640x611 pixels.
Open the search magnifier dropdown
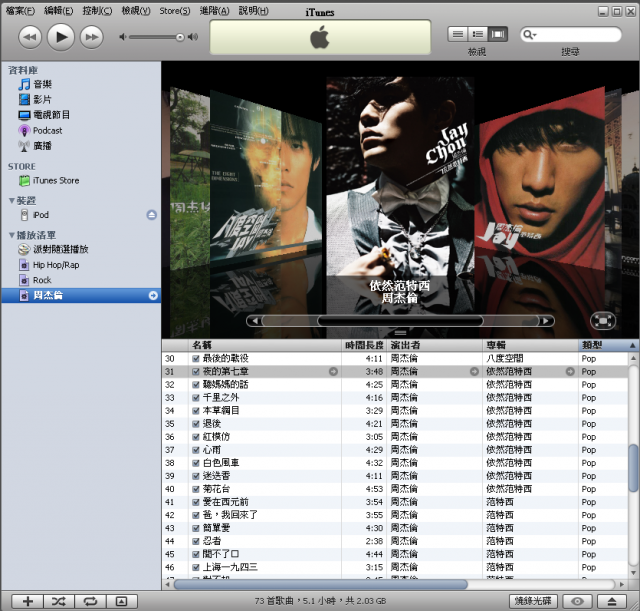529,35
